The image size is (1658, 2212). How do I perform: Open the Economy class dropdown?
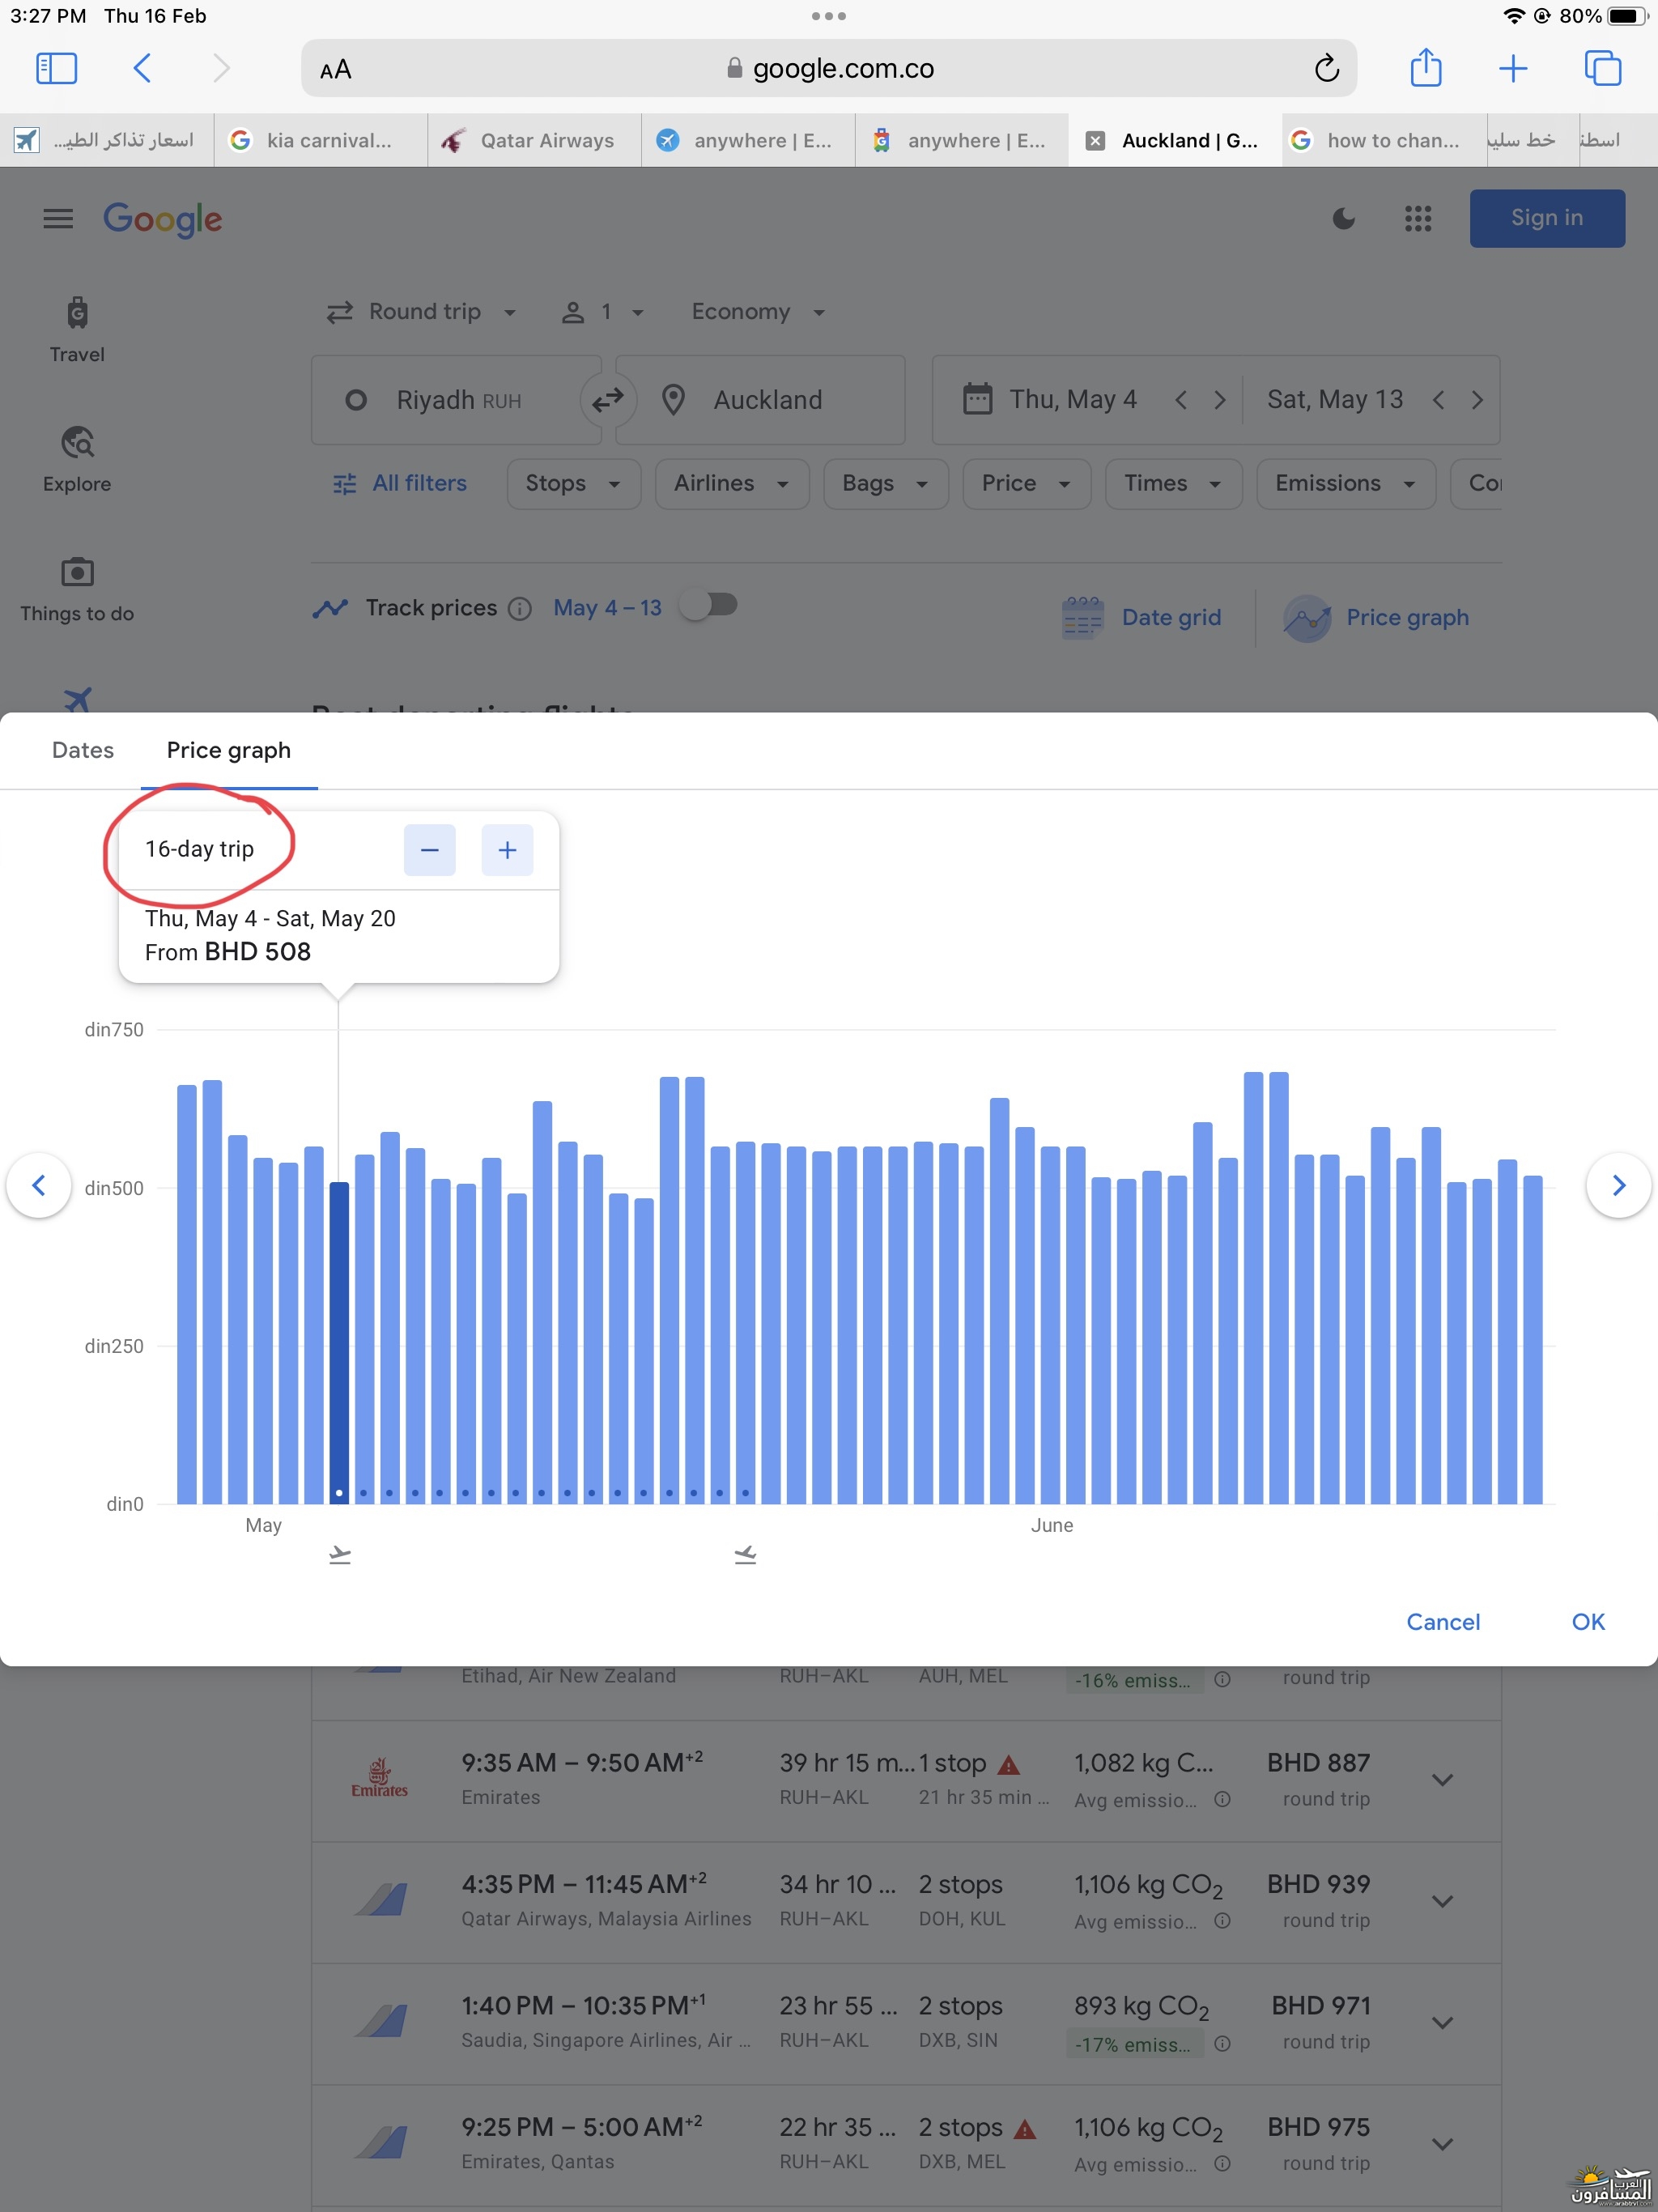click(x=758, y=312)
